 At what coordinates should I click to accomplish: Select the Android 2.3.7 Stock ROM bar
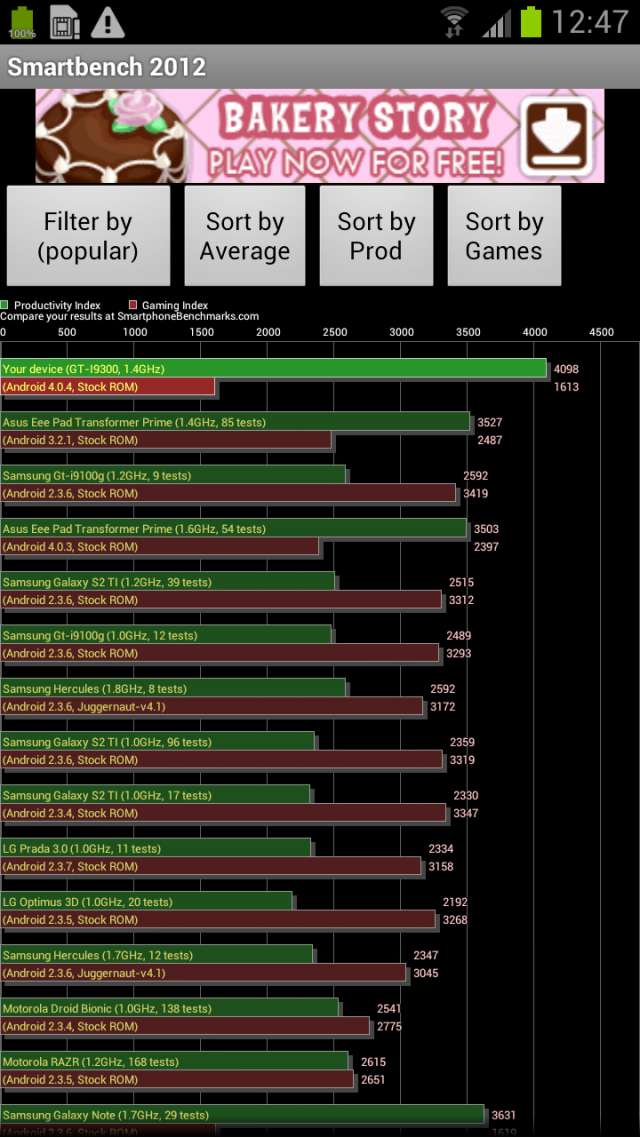[x=211, y=867]
